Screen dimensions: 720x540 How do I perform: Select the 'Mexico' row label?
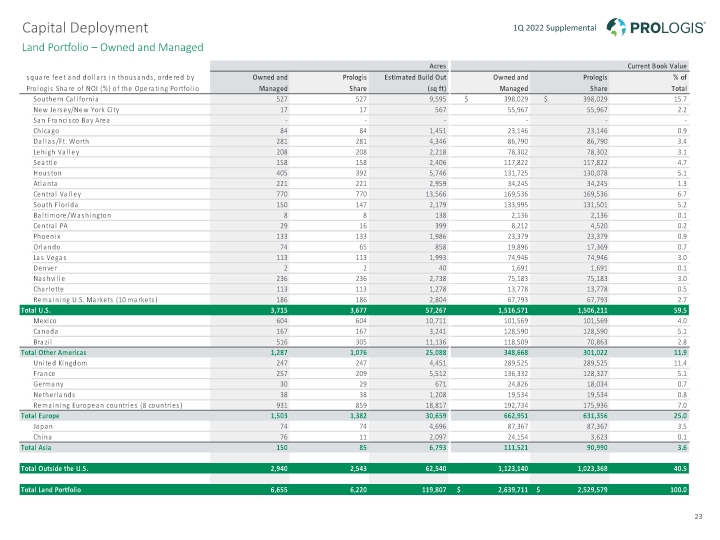[45, 321]
